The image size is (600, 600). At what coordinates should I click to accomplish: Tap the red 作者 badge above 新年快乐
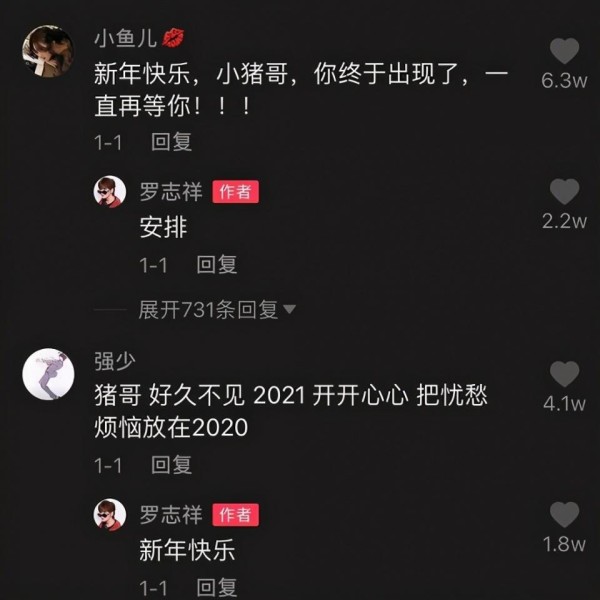pos(236,515)
